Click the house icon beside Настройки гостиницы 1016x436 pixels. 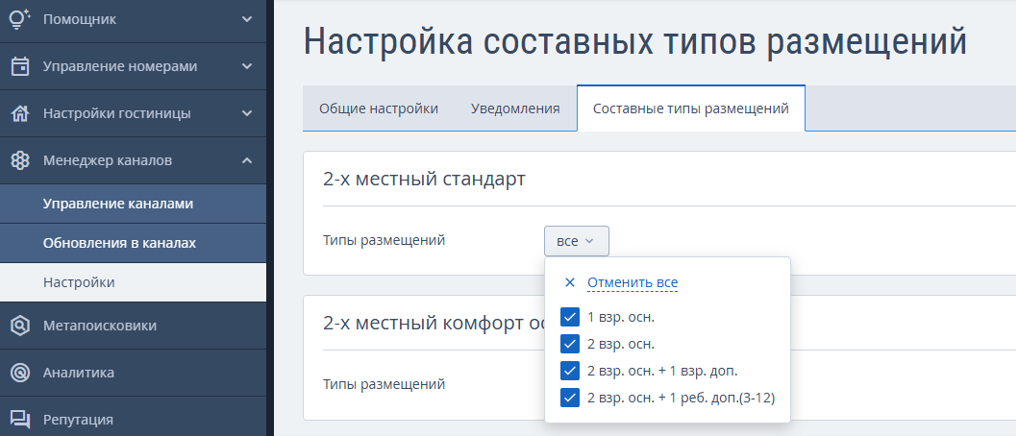coord(20,113)
